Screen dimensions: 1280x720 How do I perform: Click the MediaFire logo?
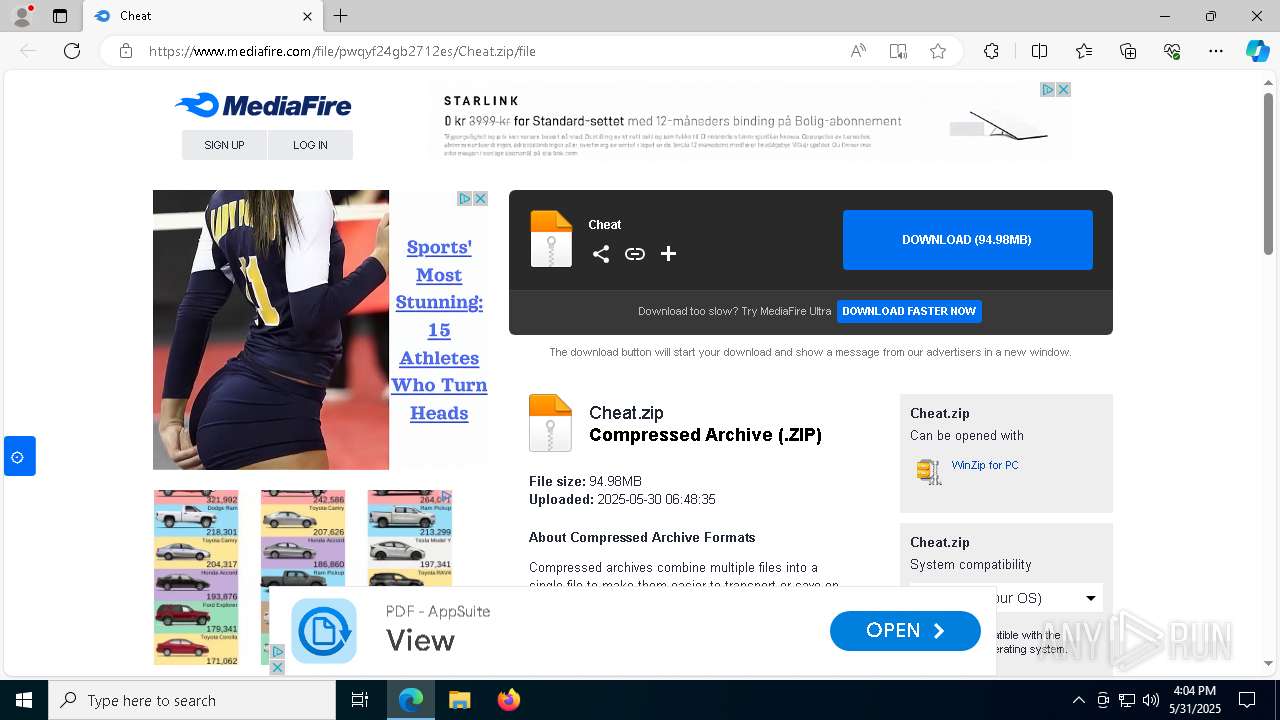tap(263, 105)
